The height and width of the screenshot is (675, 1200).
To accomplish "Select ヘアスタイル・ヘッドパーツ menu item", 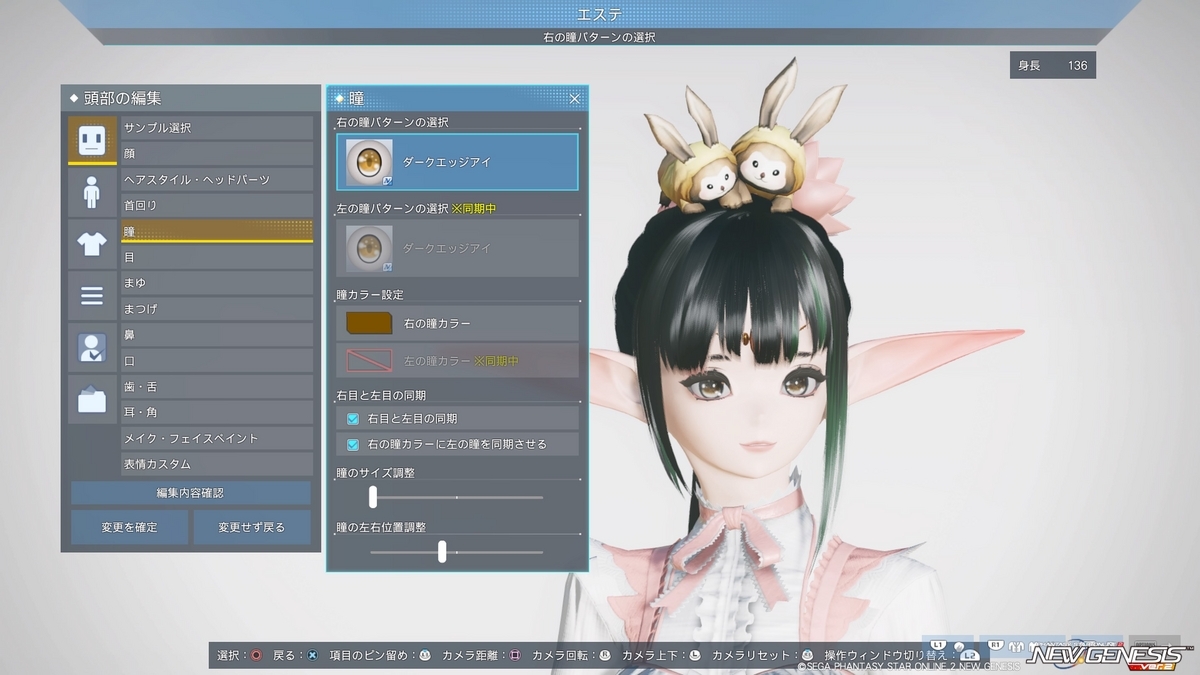I will (x=217, y=180).
